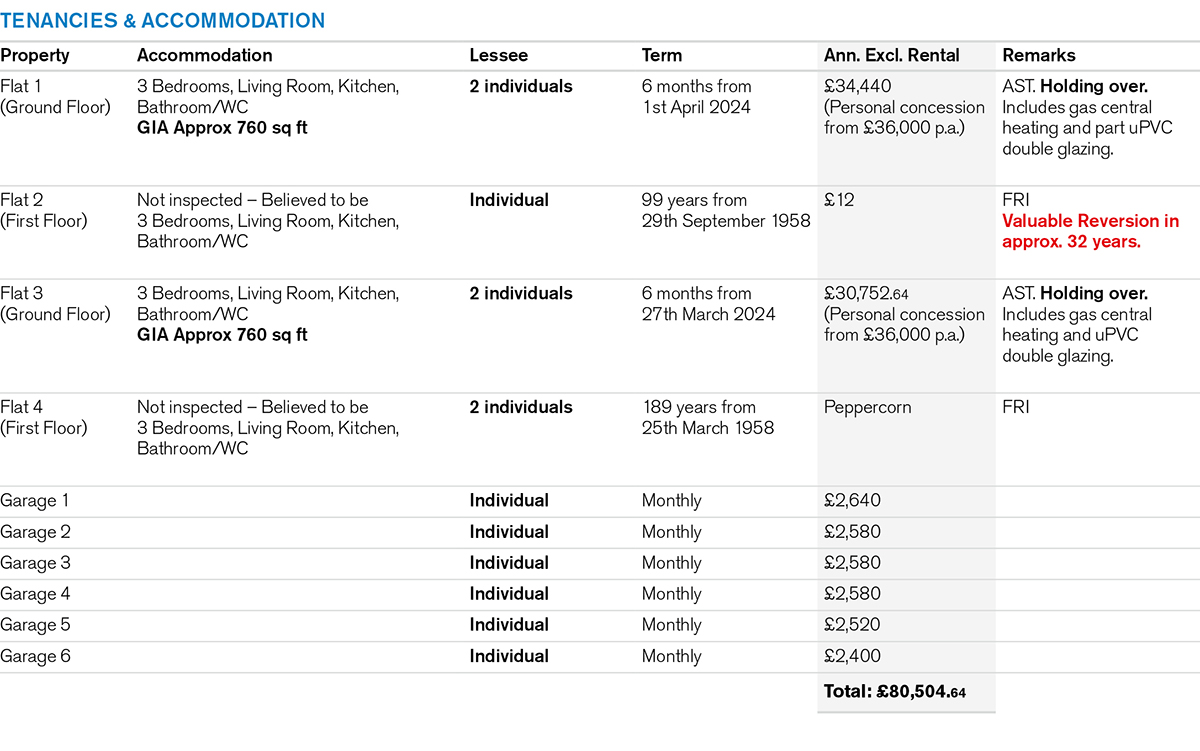Select the Peppercorn rental entry

click(866, 407)
